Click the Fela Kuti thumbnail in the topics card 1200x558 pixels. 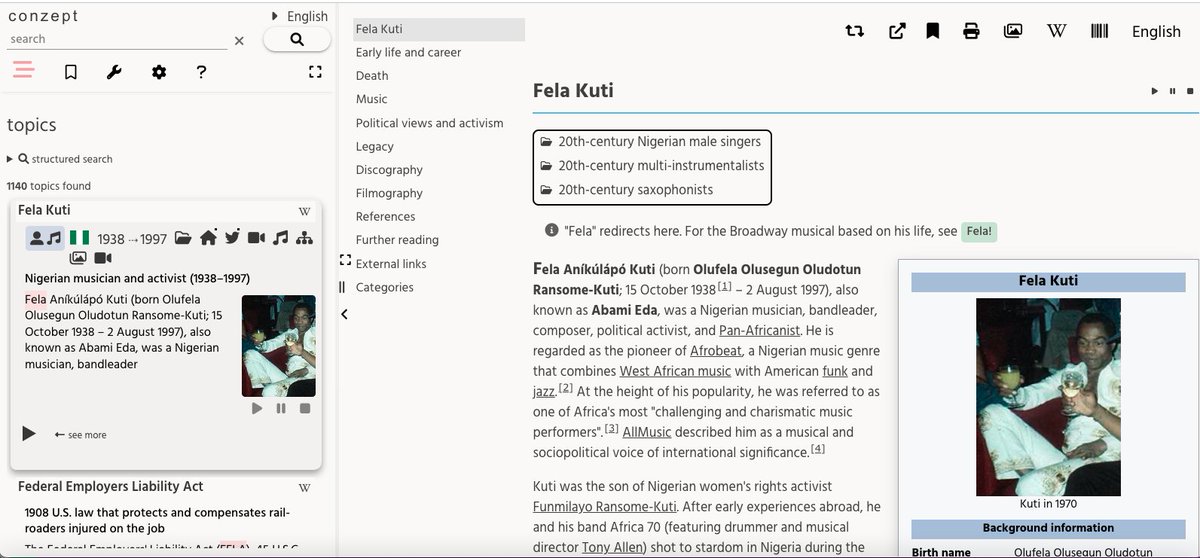point(279,346)
